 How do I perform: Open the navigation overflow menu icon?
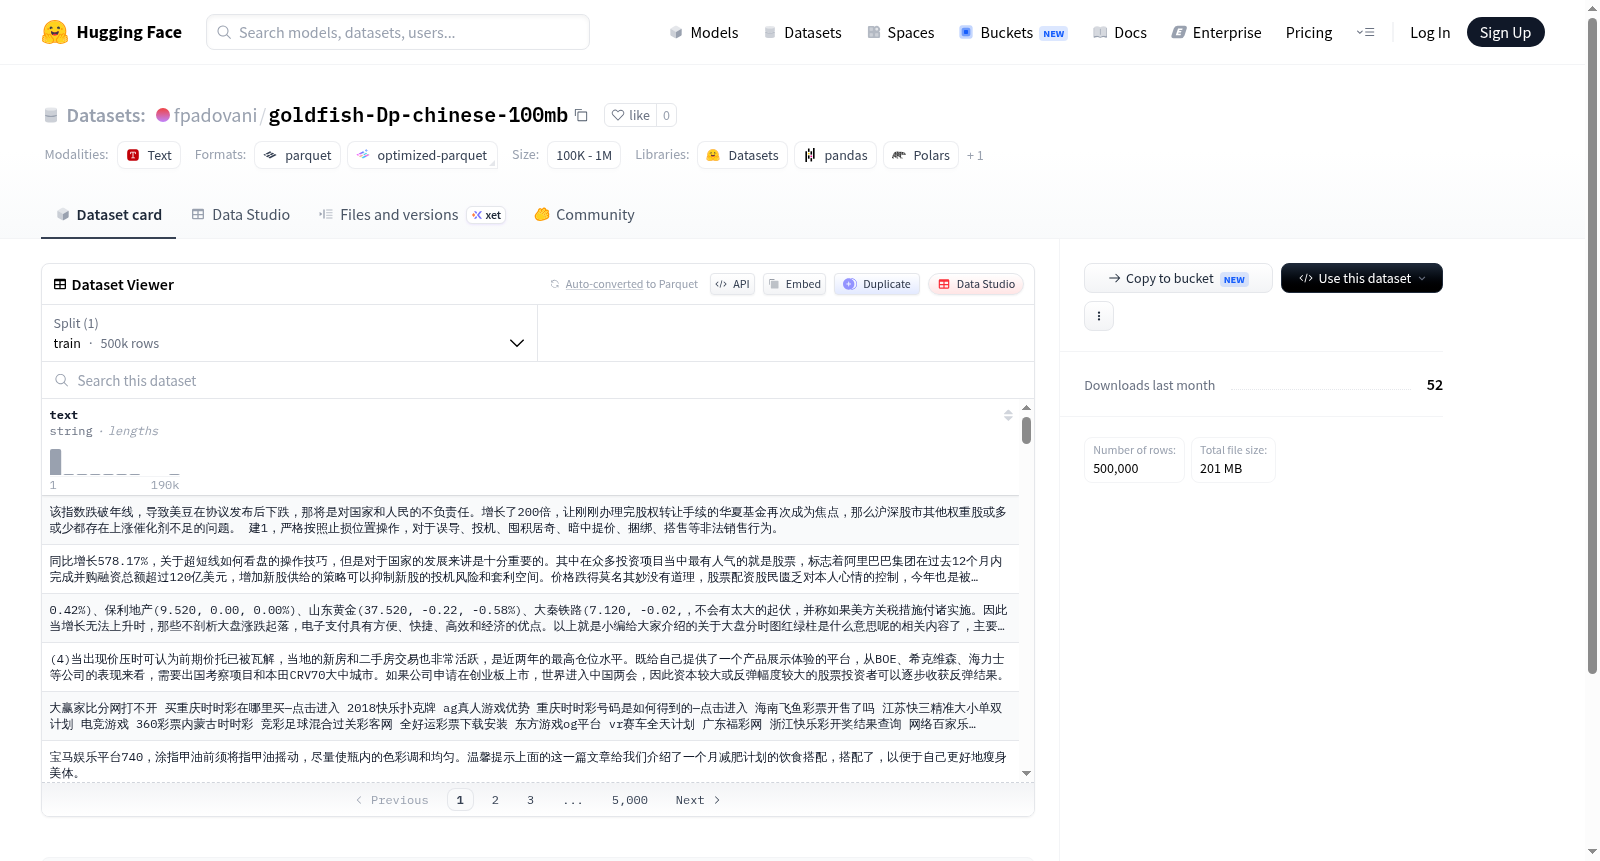click(x=1365, y=32)
